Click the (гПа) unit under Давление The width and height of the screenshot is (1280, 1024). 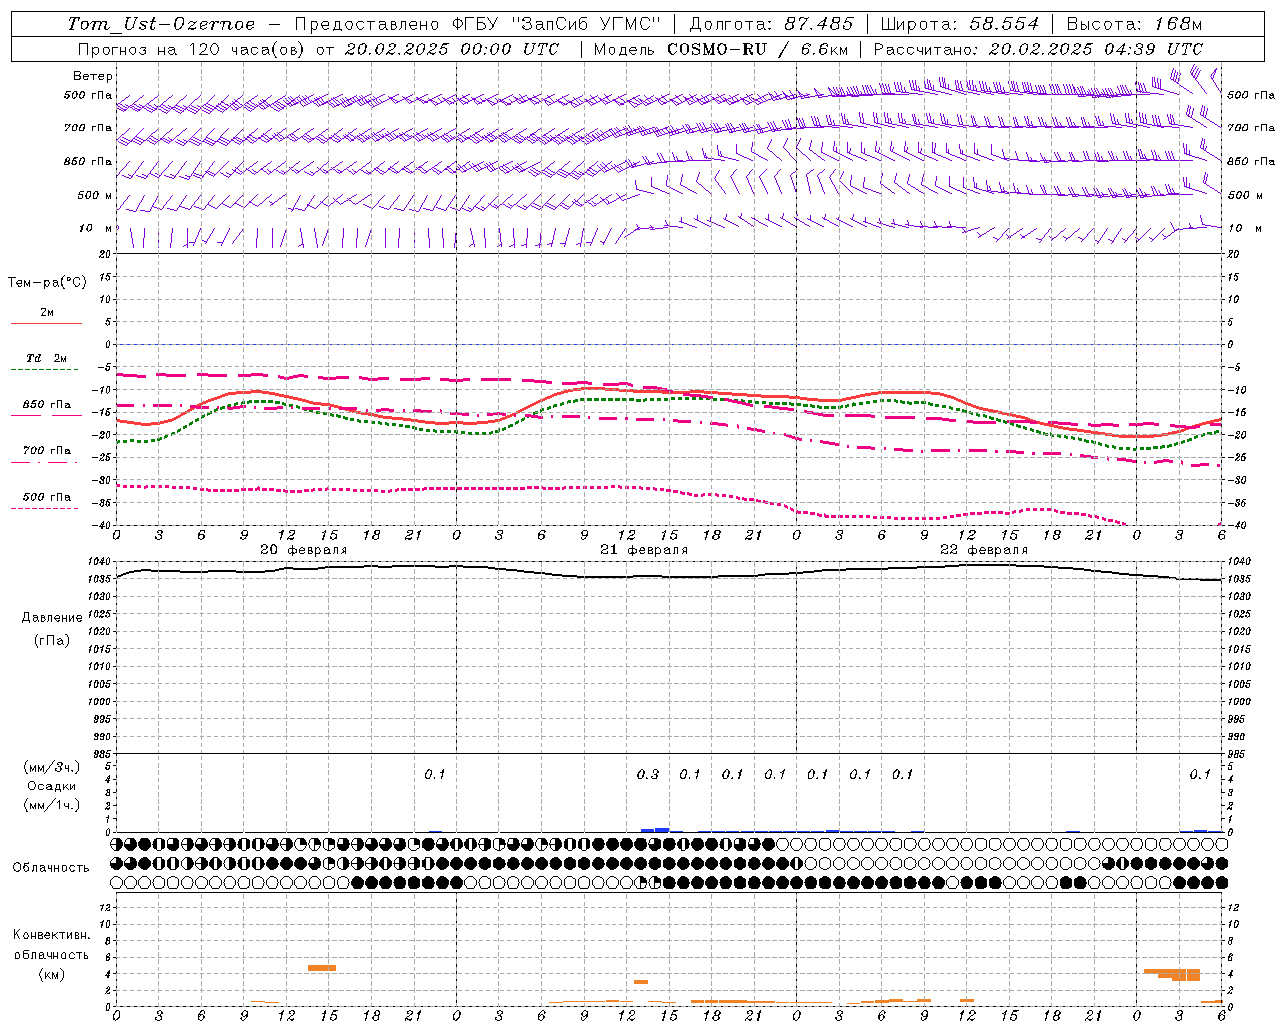coord(52,640)
